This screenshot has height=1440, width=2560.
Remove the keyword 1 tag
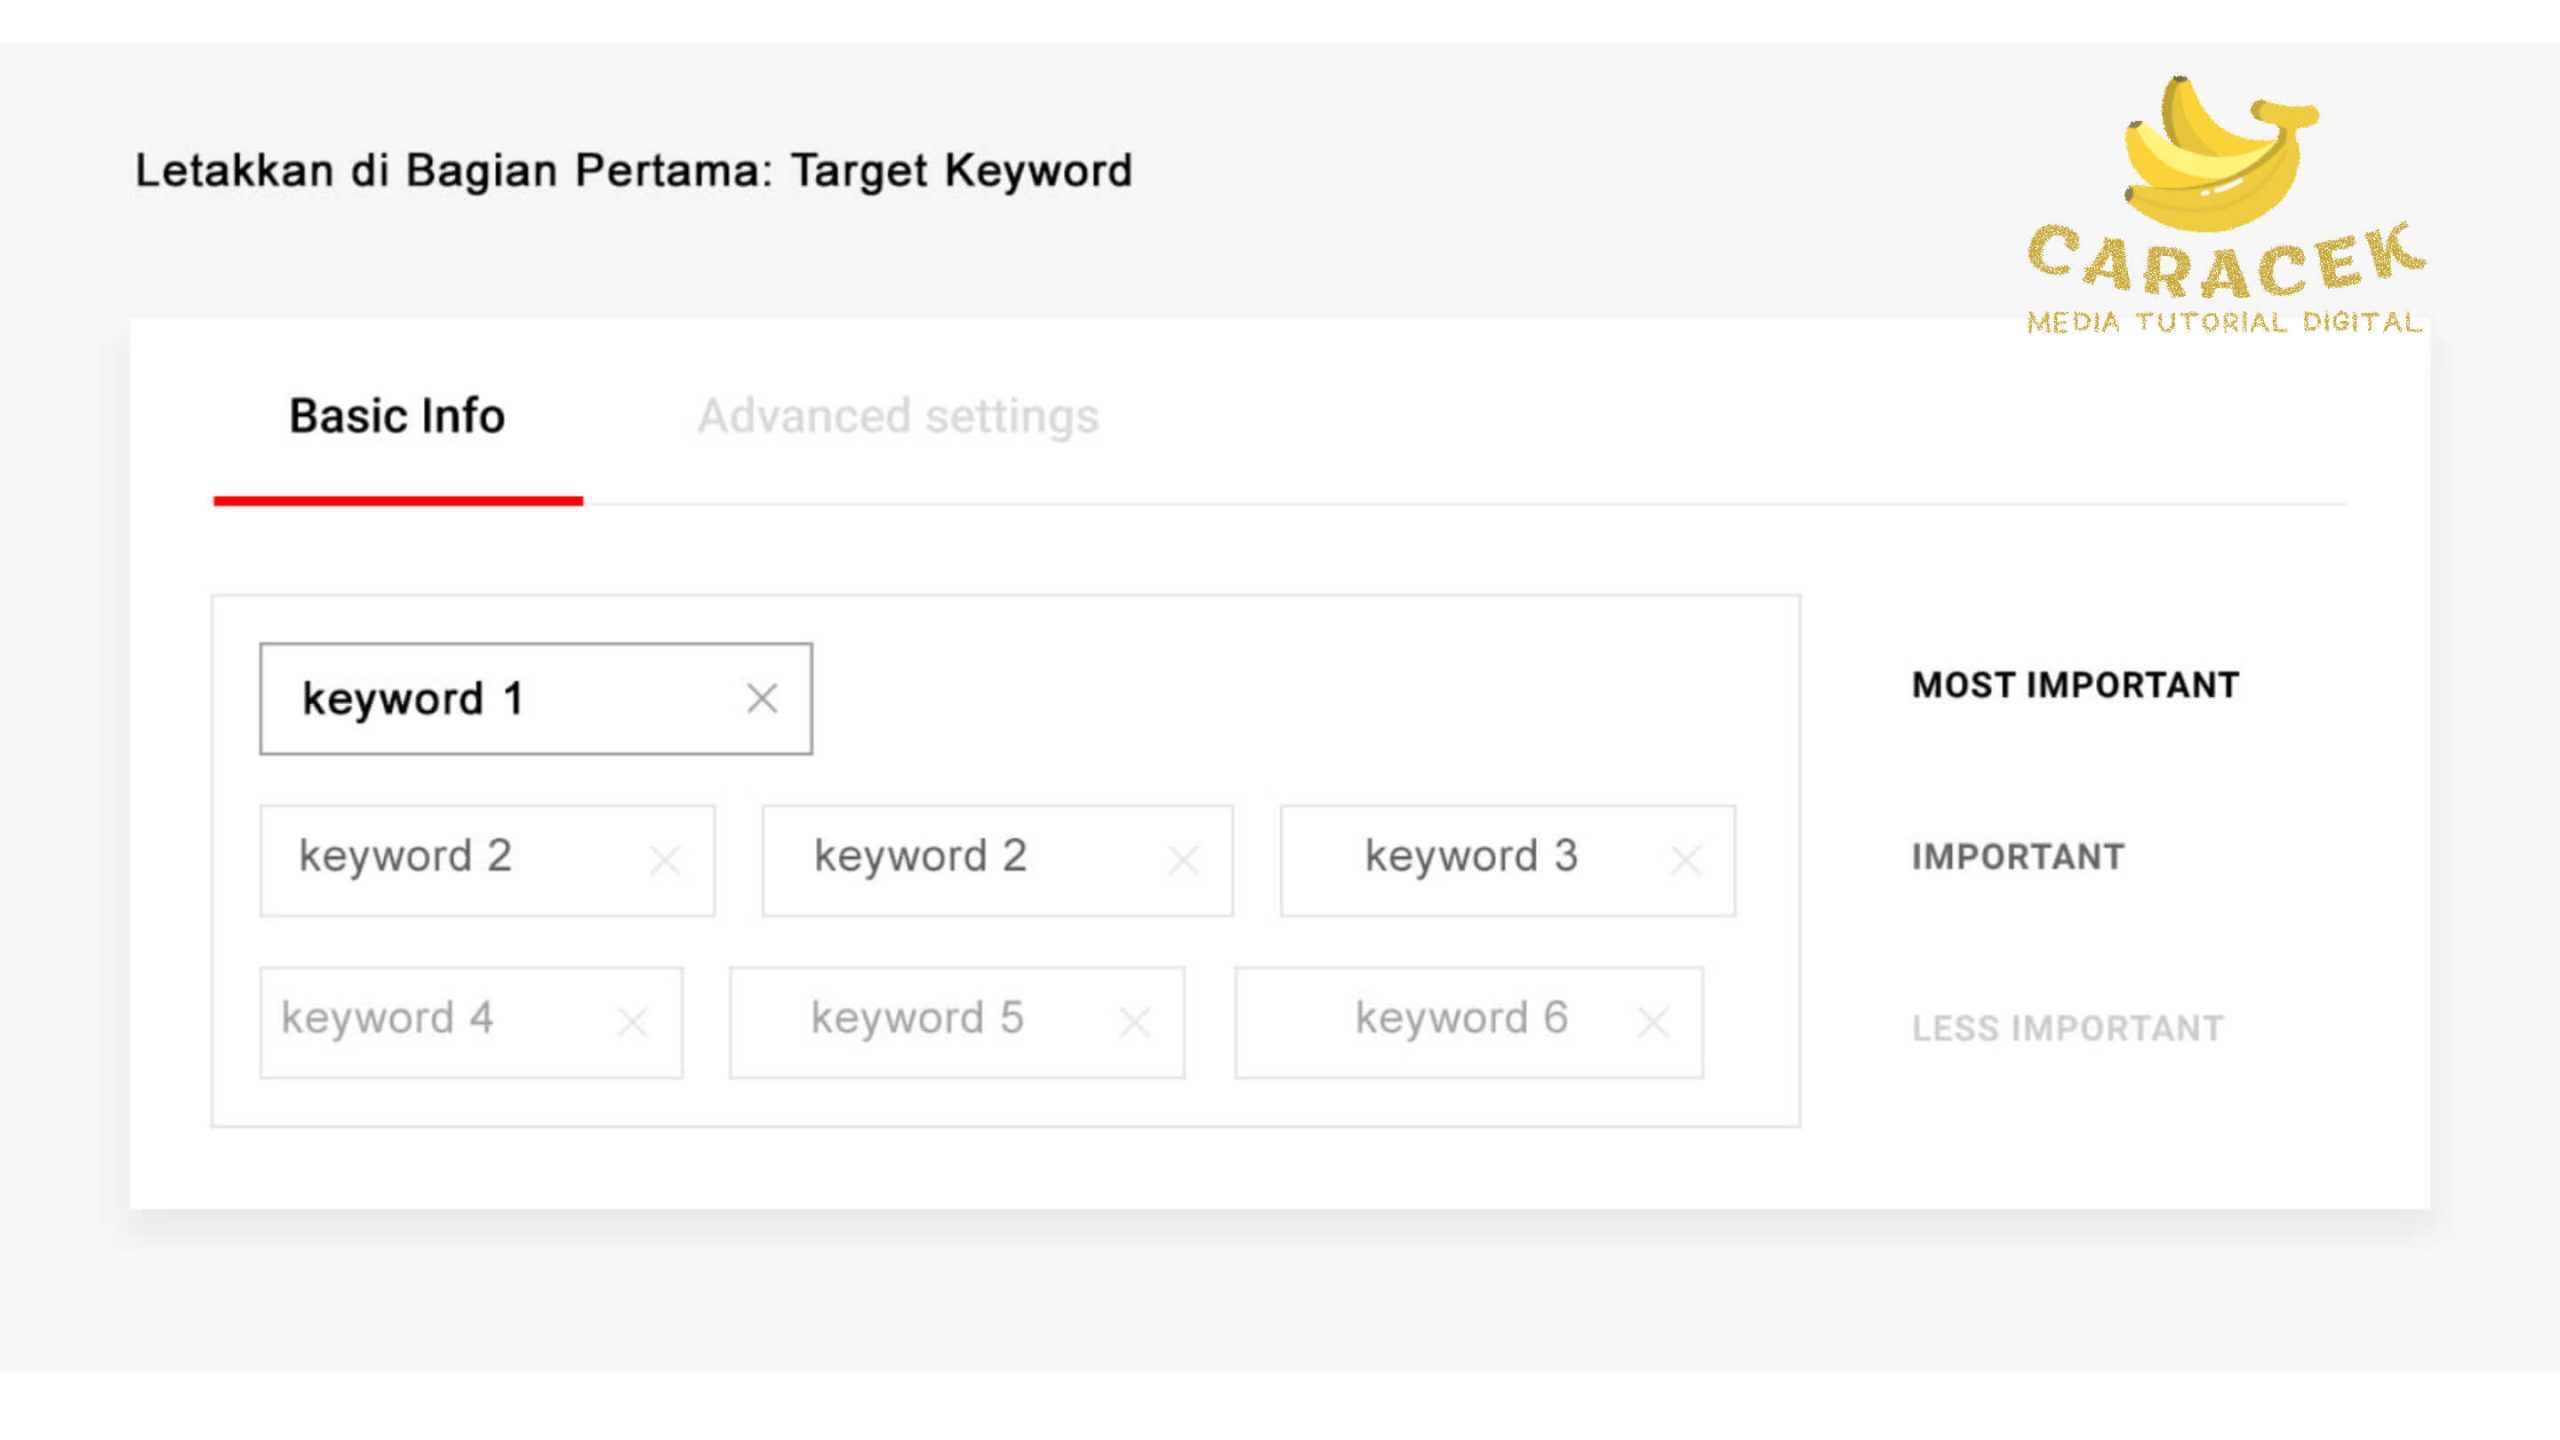[x=762, y=698]
